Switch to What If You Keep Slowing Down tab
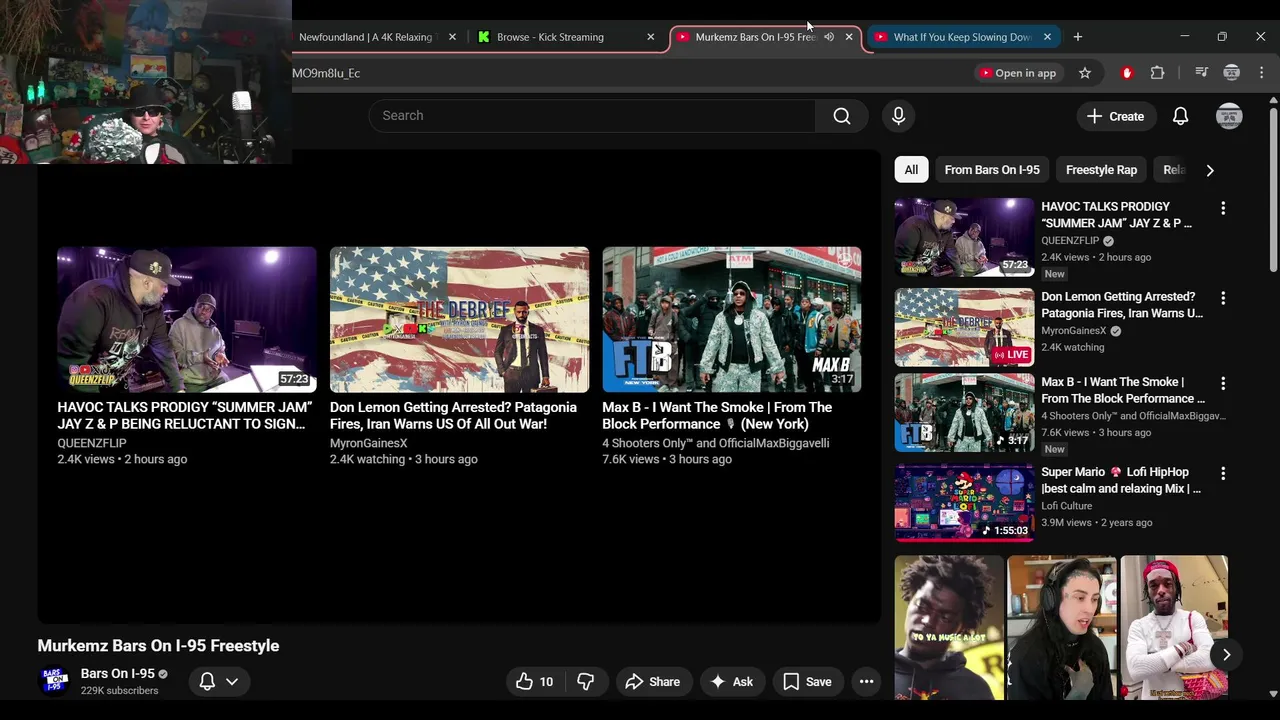 (962, 37)
